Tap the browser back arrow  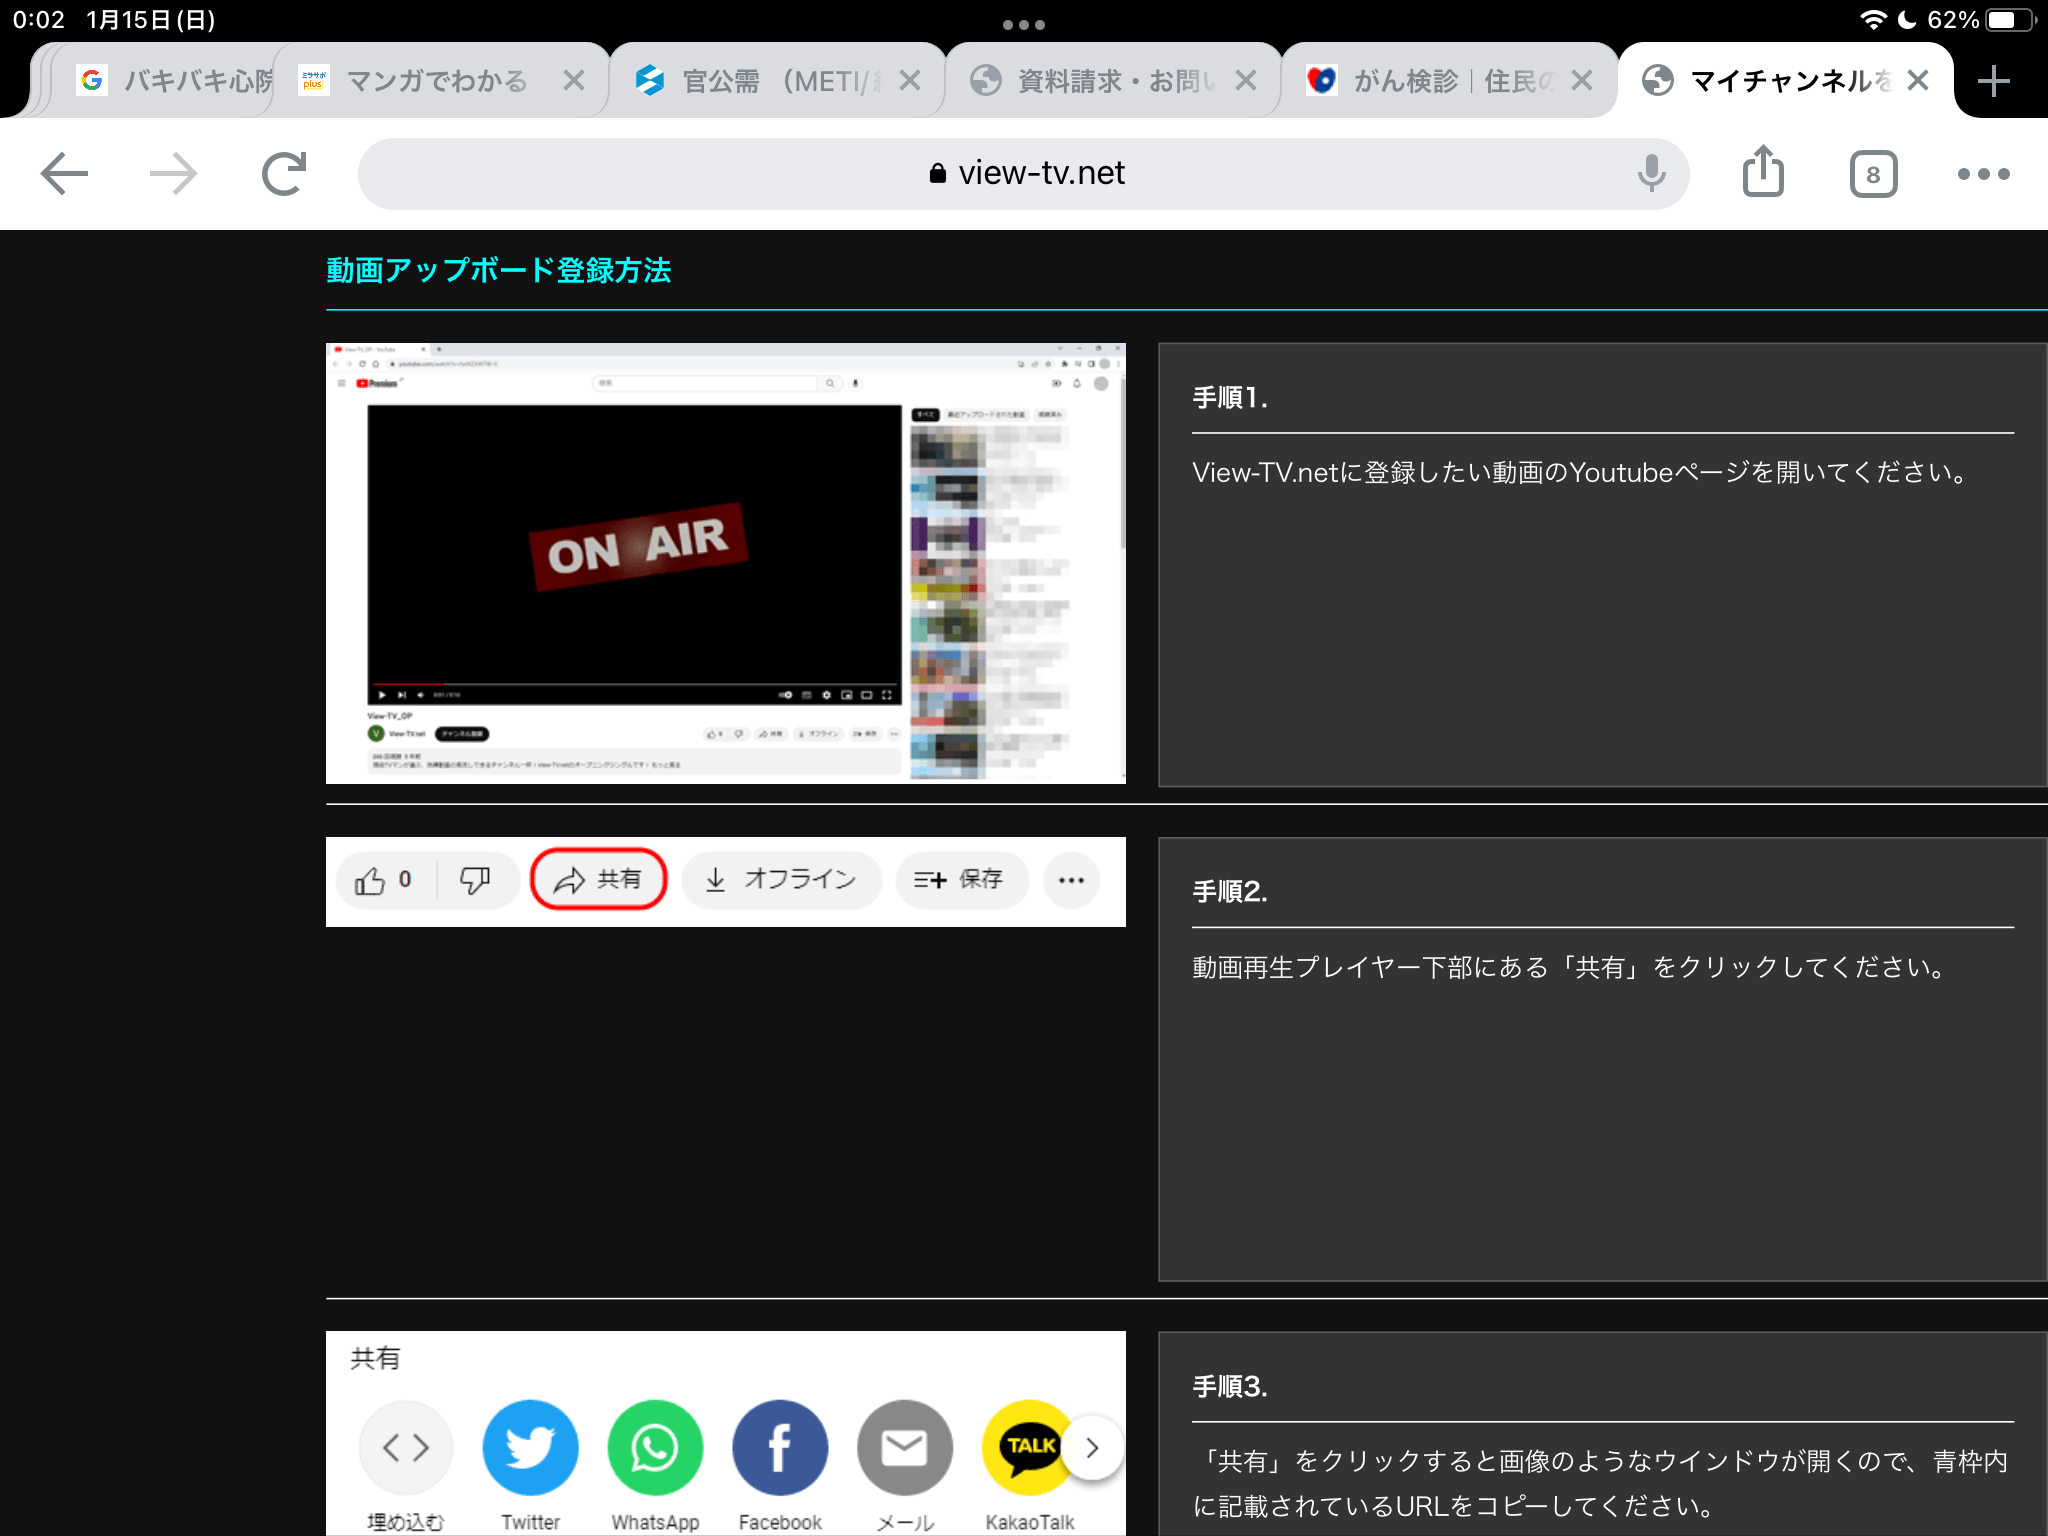click(65, 174)
